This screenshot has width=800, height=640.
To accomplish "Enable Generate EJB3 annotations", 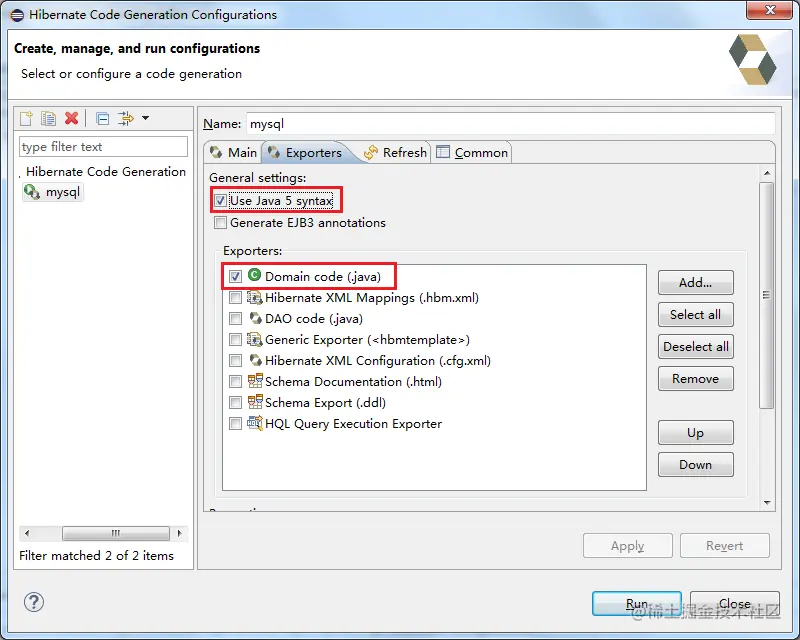I will tap(222, 222).
